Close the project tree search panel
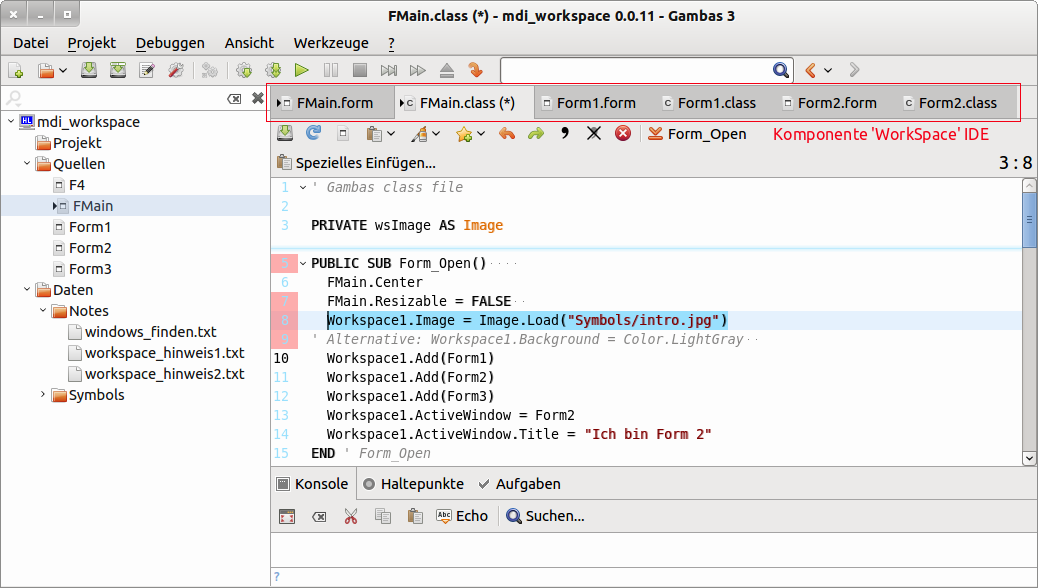This screenshot has width=1038, height=588. 257,98
